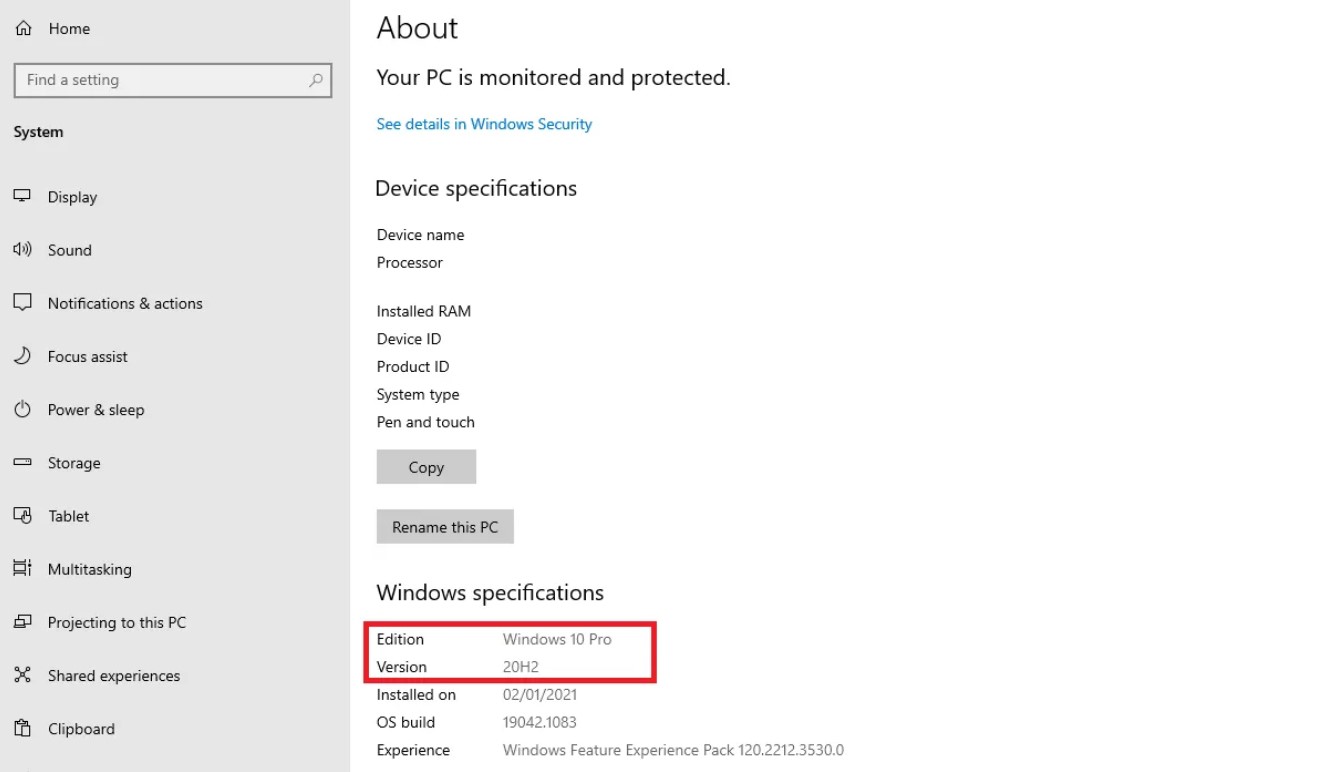Click the Device specifications heading
1329x772 pixels.
476,188
